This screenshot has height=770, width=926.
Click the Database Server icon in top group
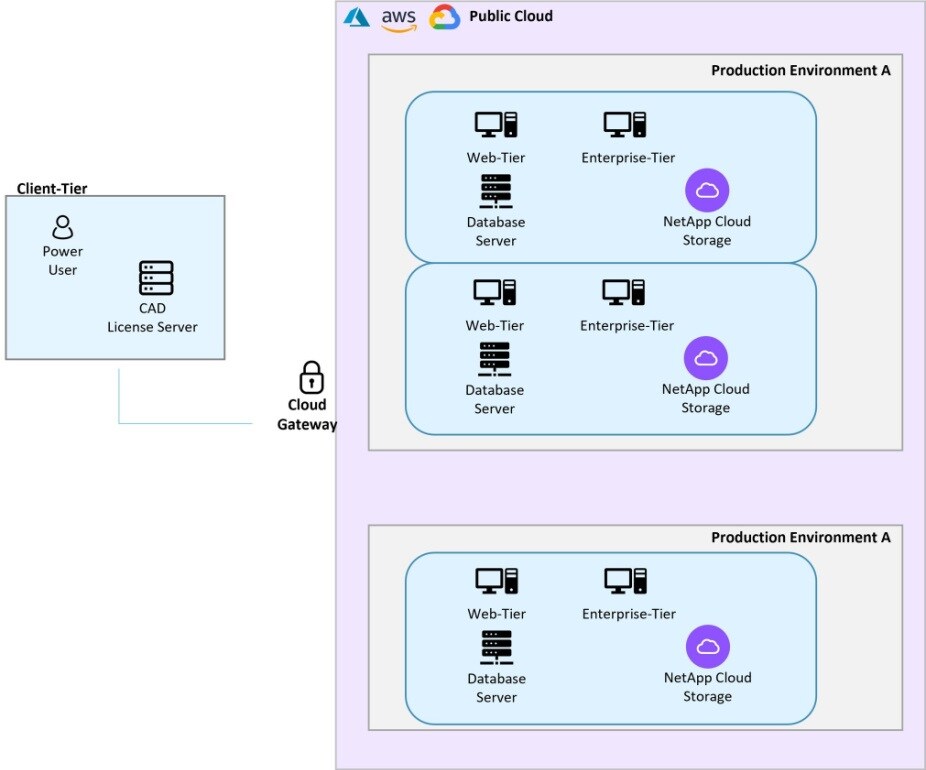[x=496, y=190]
